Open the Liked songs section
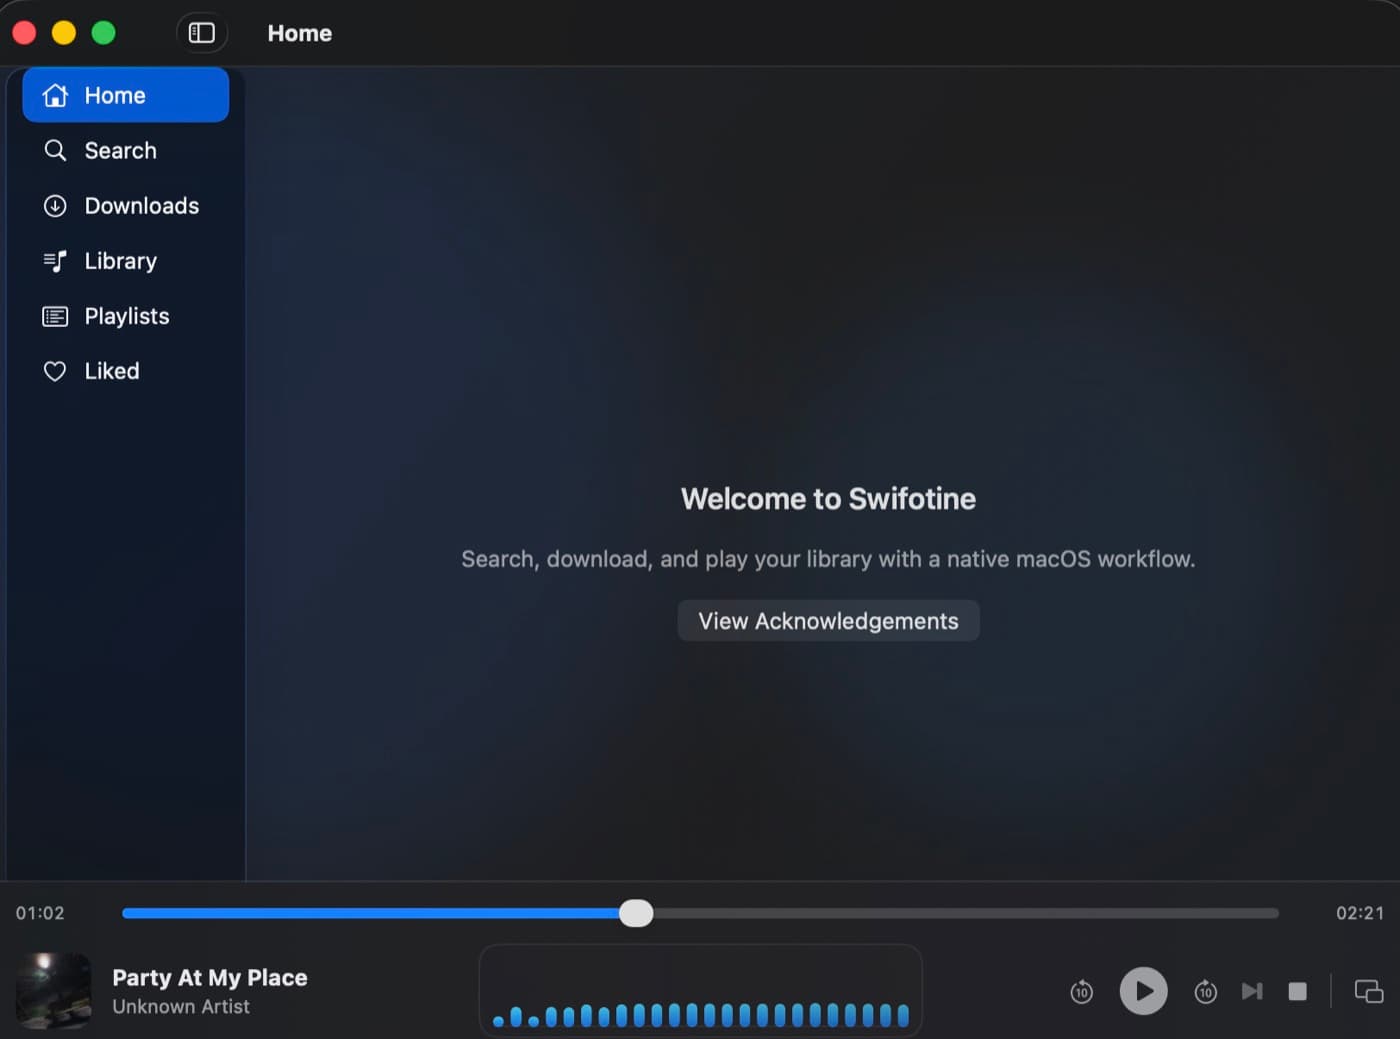Image resolution: width=1400 pixels, height=1039 pixels. (x=111, y=371)
